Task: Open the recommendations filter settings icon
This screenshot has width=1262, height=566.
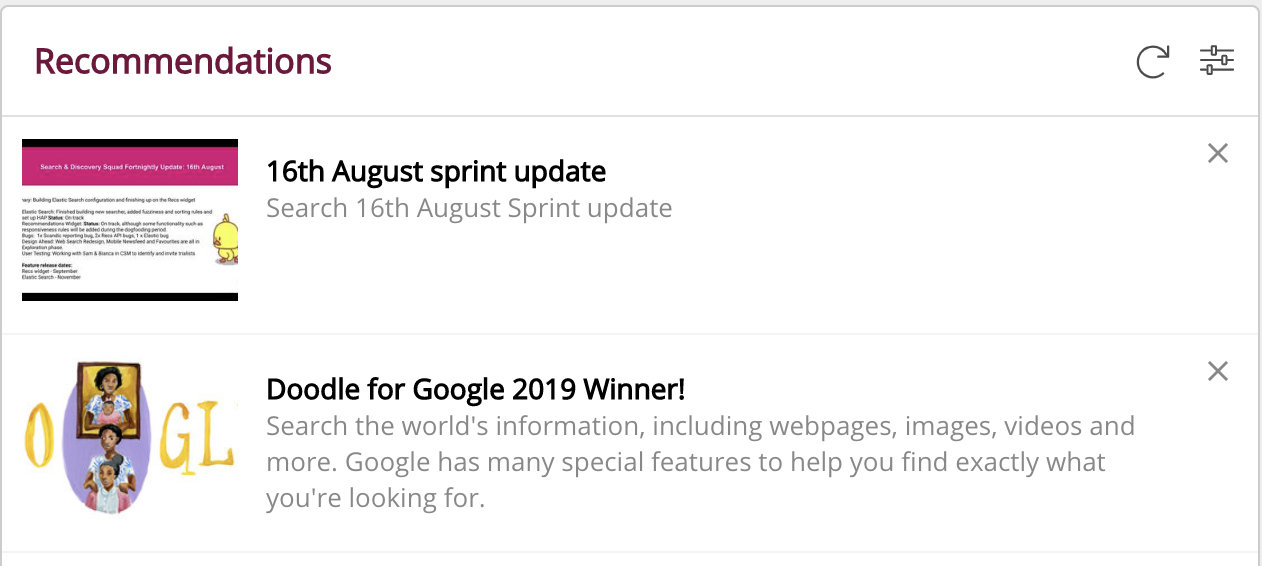Action: pyautogui.click(x=1217, y=61)
